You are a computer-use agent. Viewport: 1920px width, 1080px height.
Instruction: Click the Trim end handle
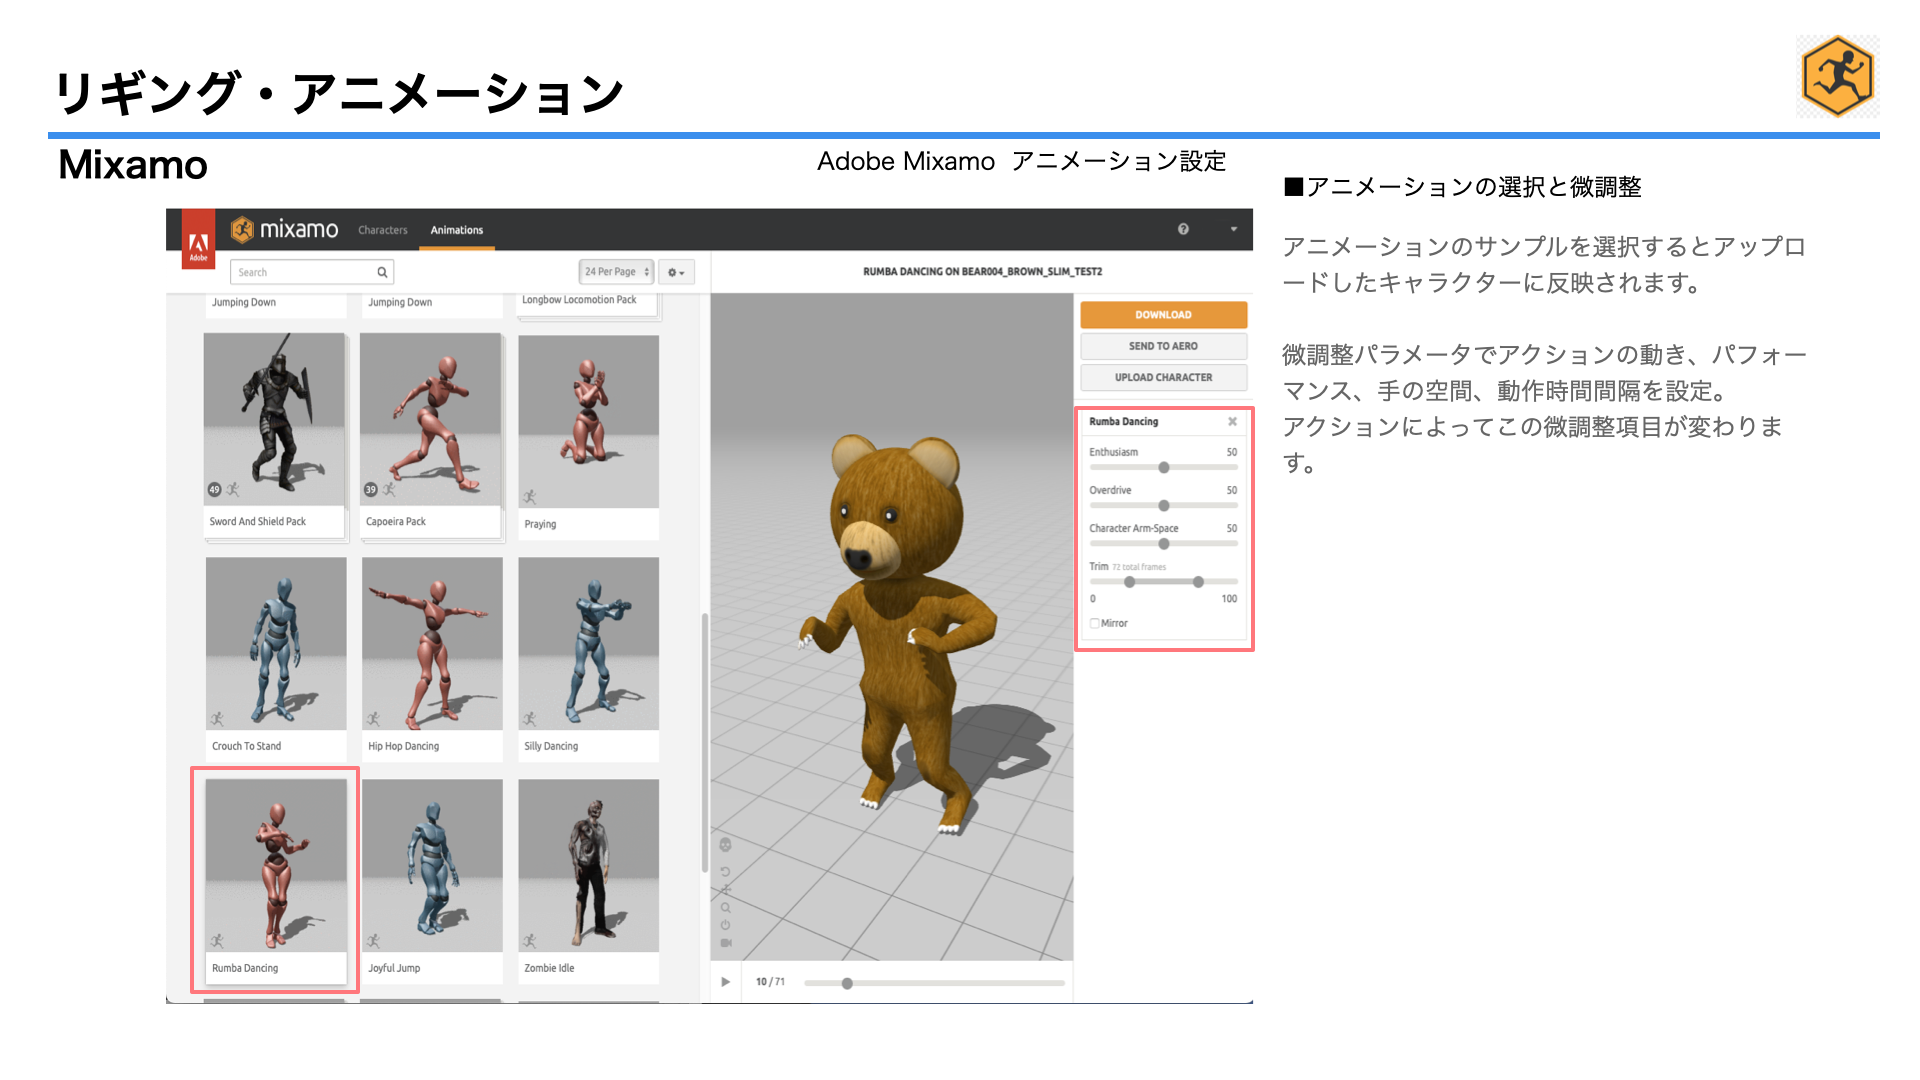[x=1198, y=582]
